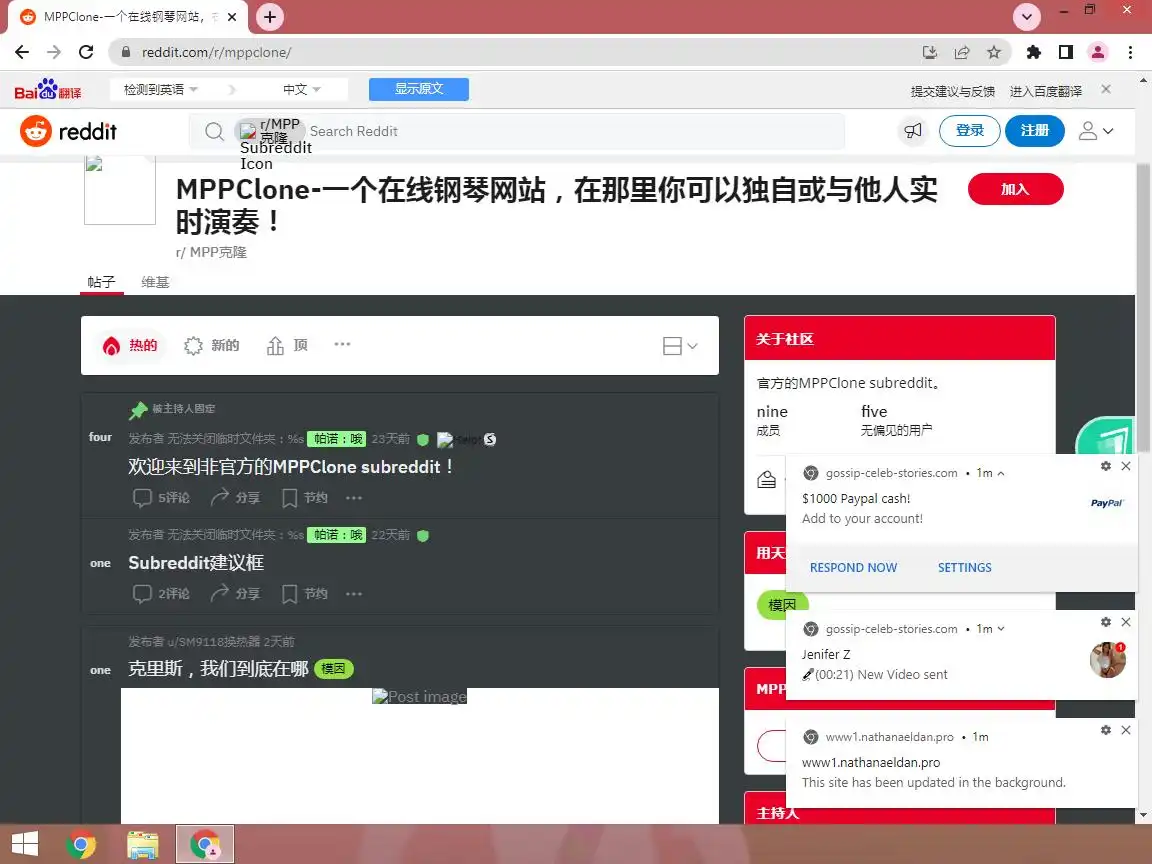Sort posts by 顶 top

pyautogui.click(x=287, y=345)
